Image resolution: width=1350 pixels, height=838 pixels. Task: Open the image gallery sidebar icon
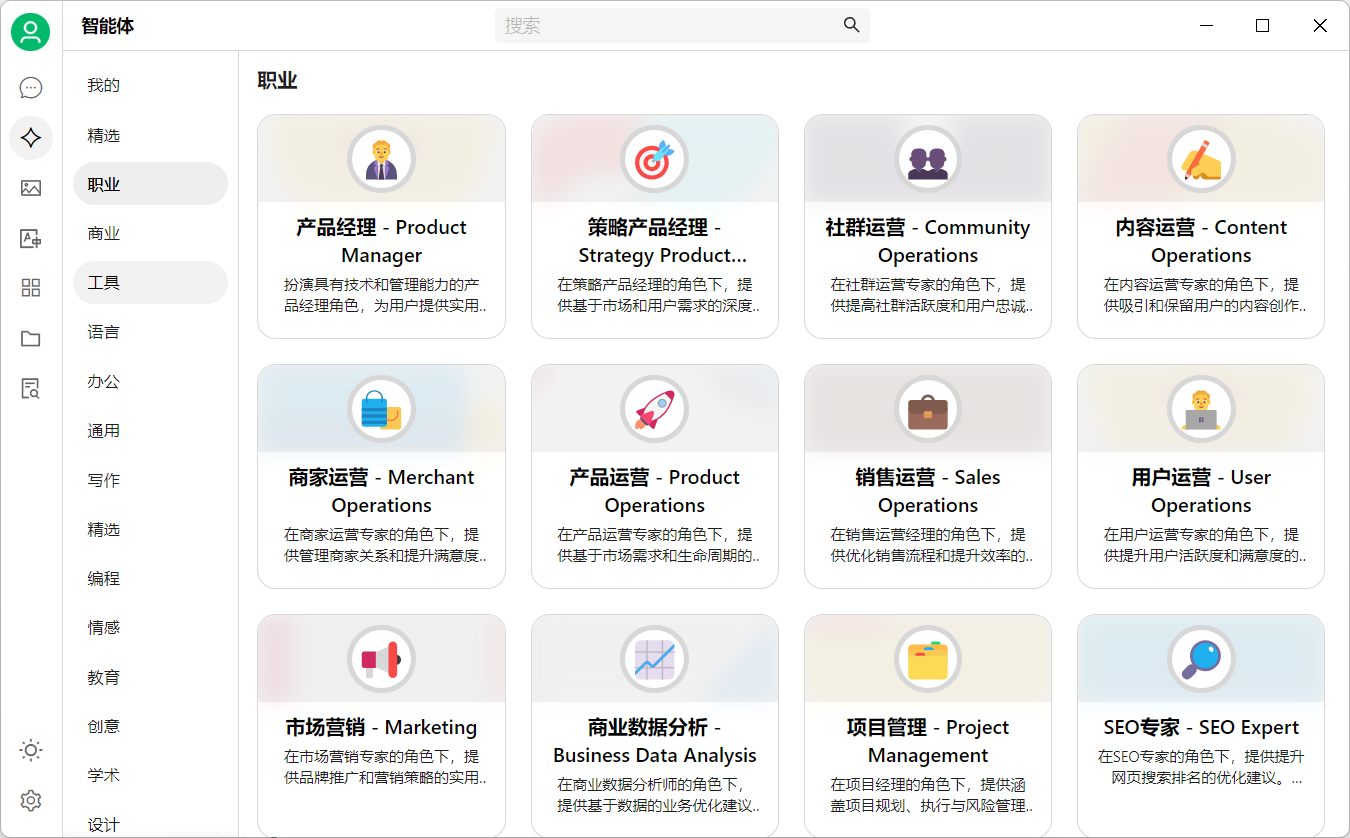(30, 188)
